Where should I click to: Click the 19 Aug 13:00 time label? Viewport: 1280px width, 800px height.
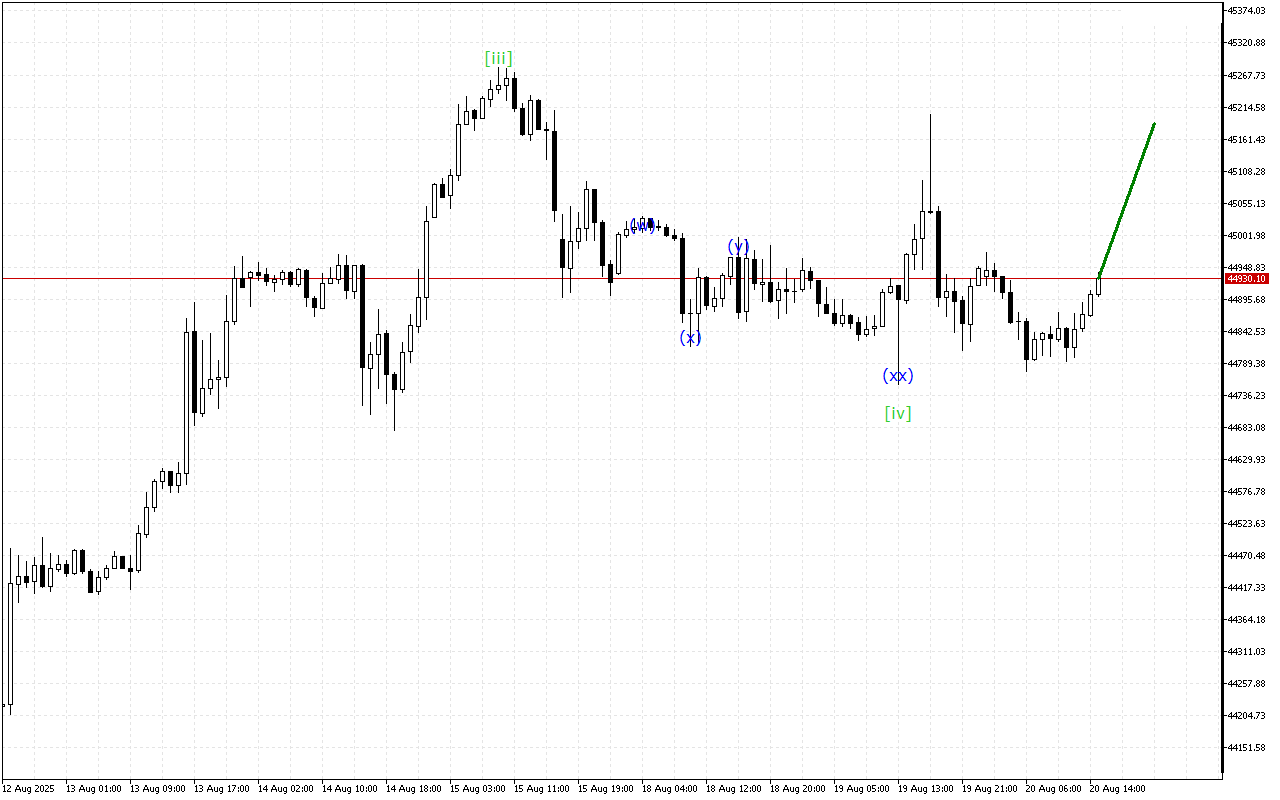(x=925, y=788)
